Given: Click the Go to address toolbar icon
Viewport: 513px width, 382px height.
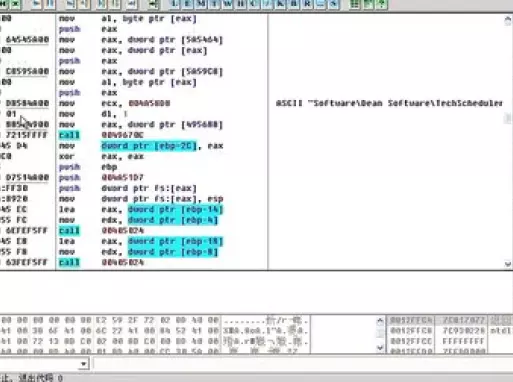Looking at the screenshot, I should [153, 4].
